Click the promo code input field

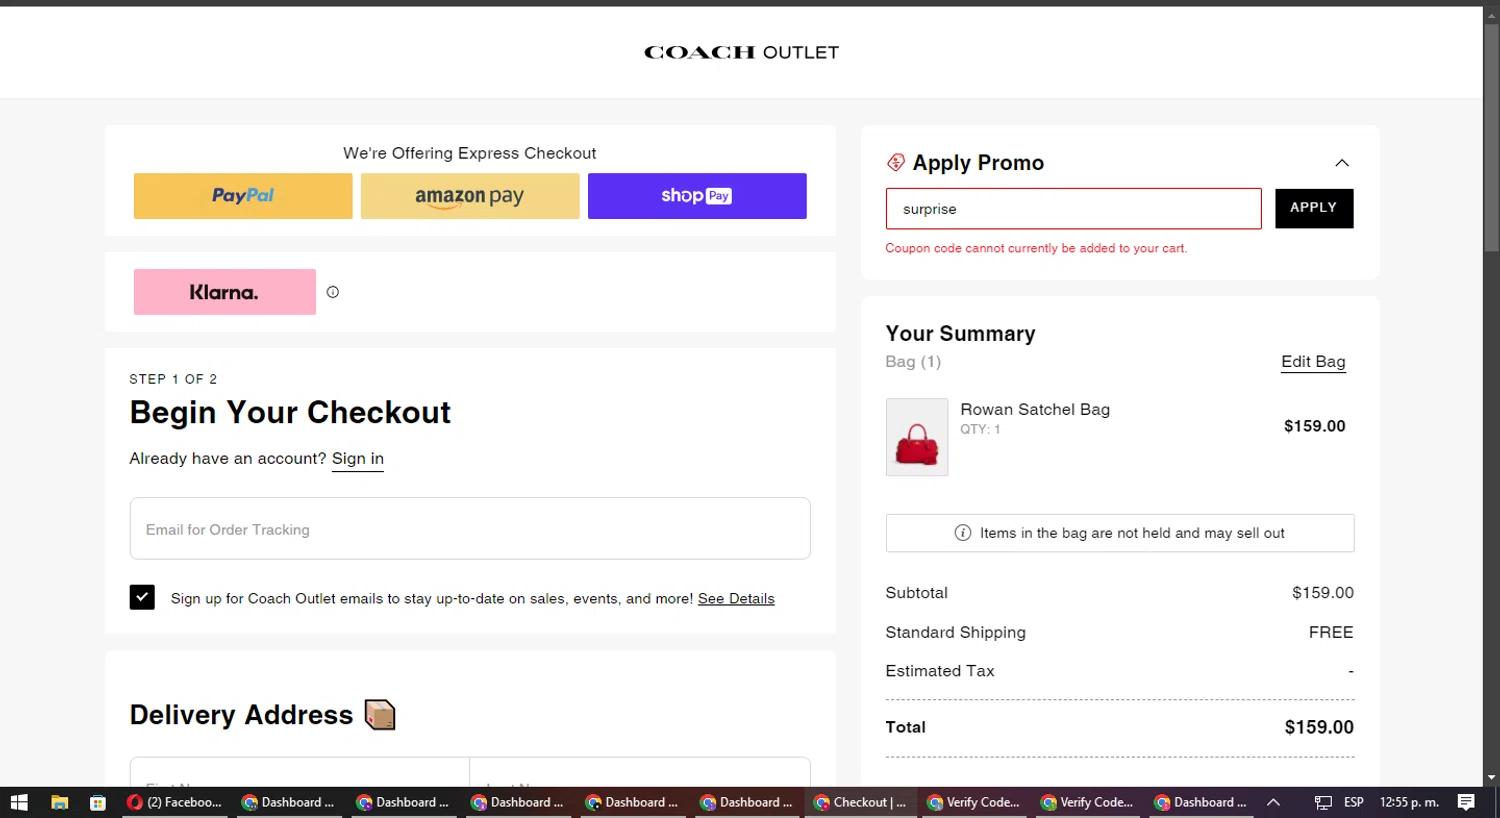tap(1073, 209)
